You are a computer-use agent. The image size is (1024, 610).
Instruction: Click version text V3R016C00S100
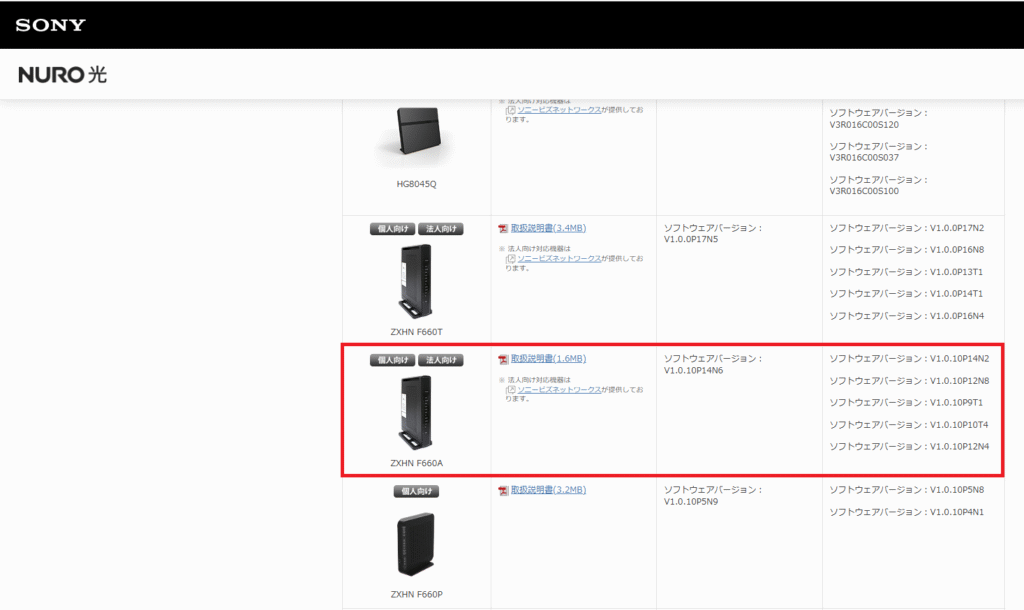[x=864, y=191]
